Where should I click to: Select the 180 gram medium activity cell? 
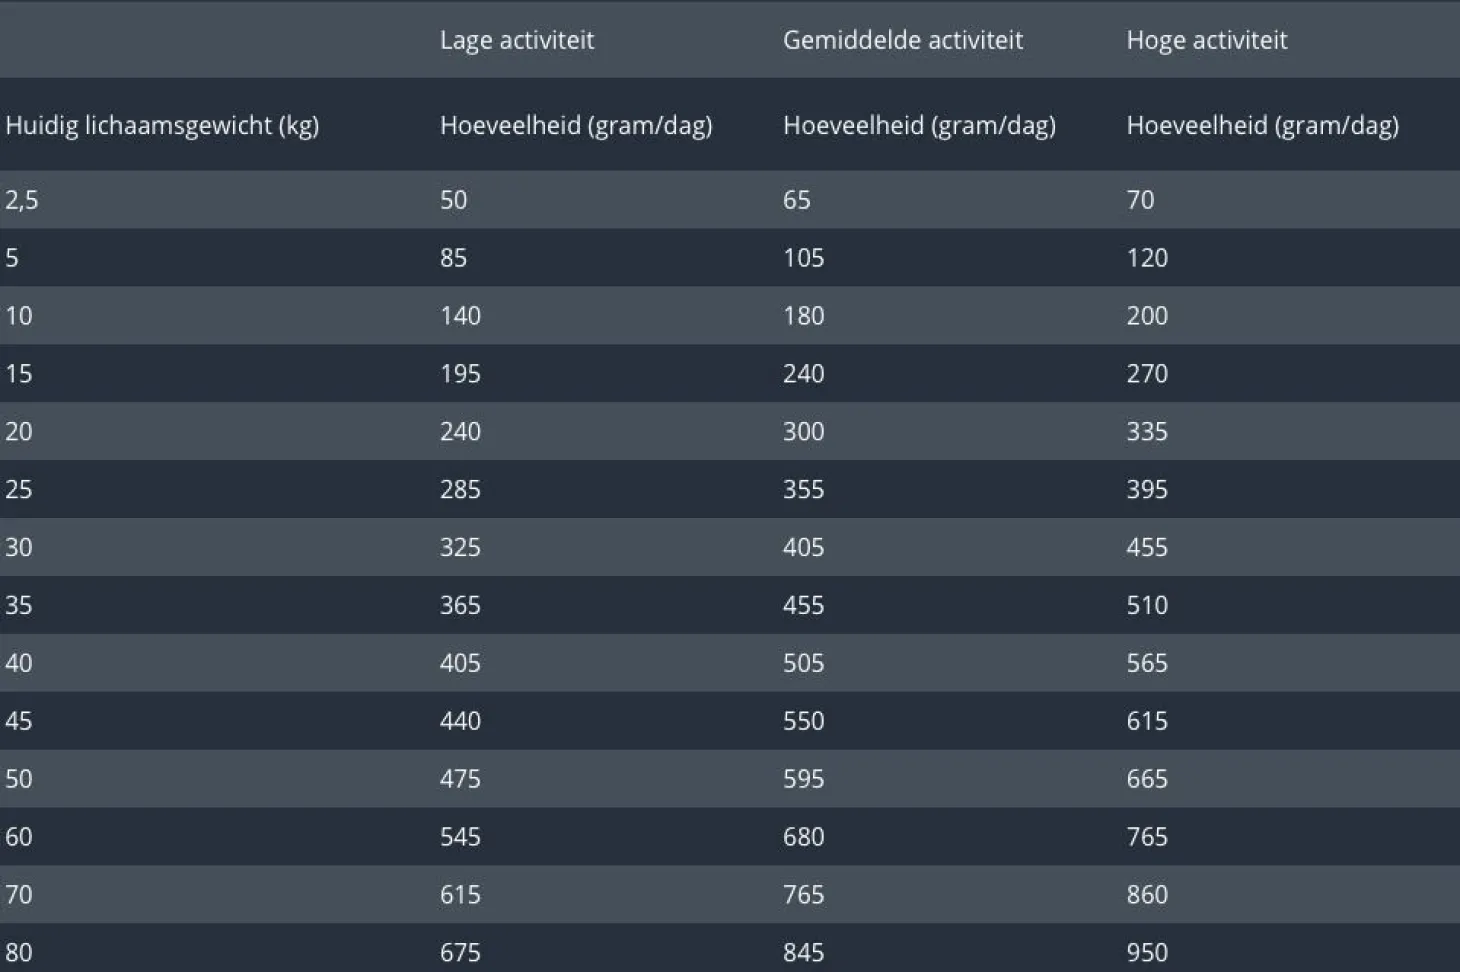tap(803, 316)
